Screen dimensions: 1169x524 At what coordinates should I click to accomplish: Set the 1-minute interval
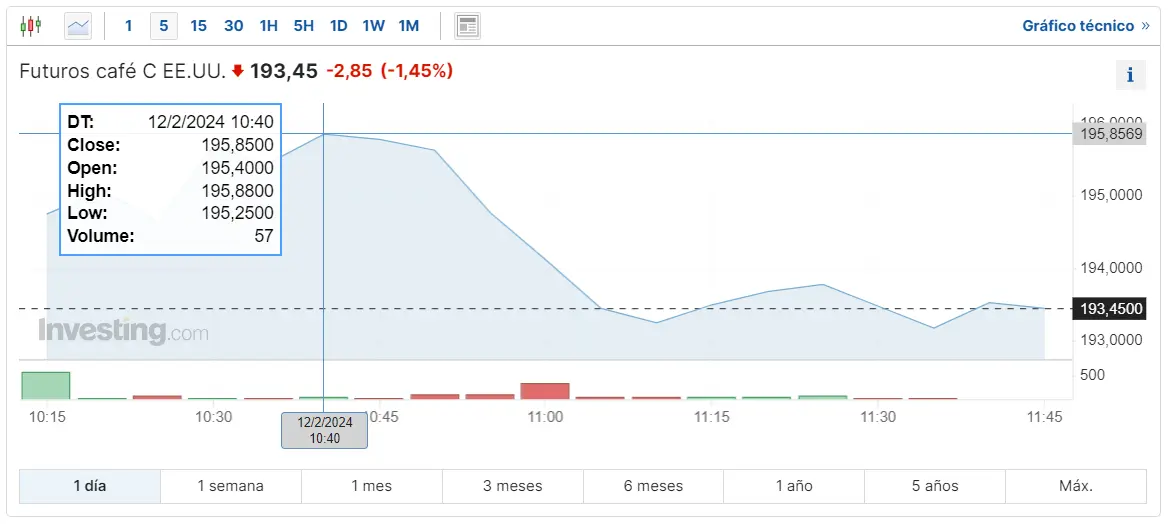tap(128, 26)
